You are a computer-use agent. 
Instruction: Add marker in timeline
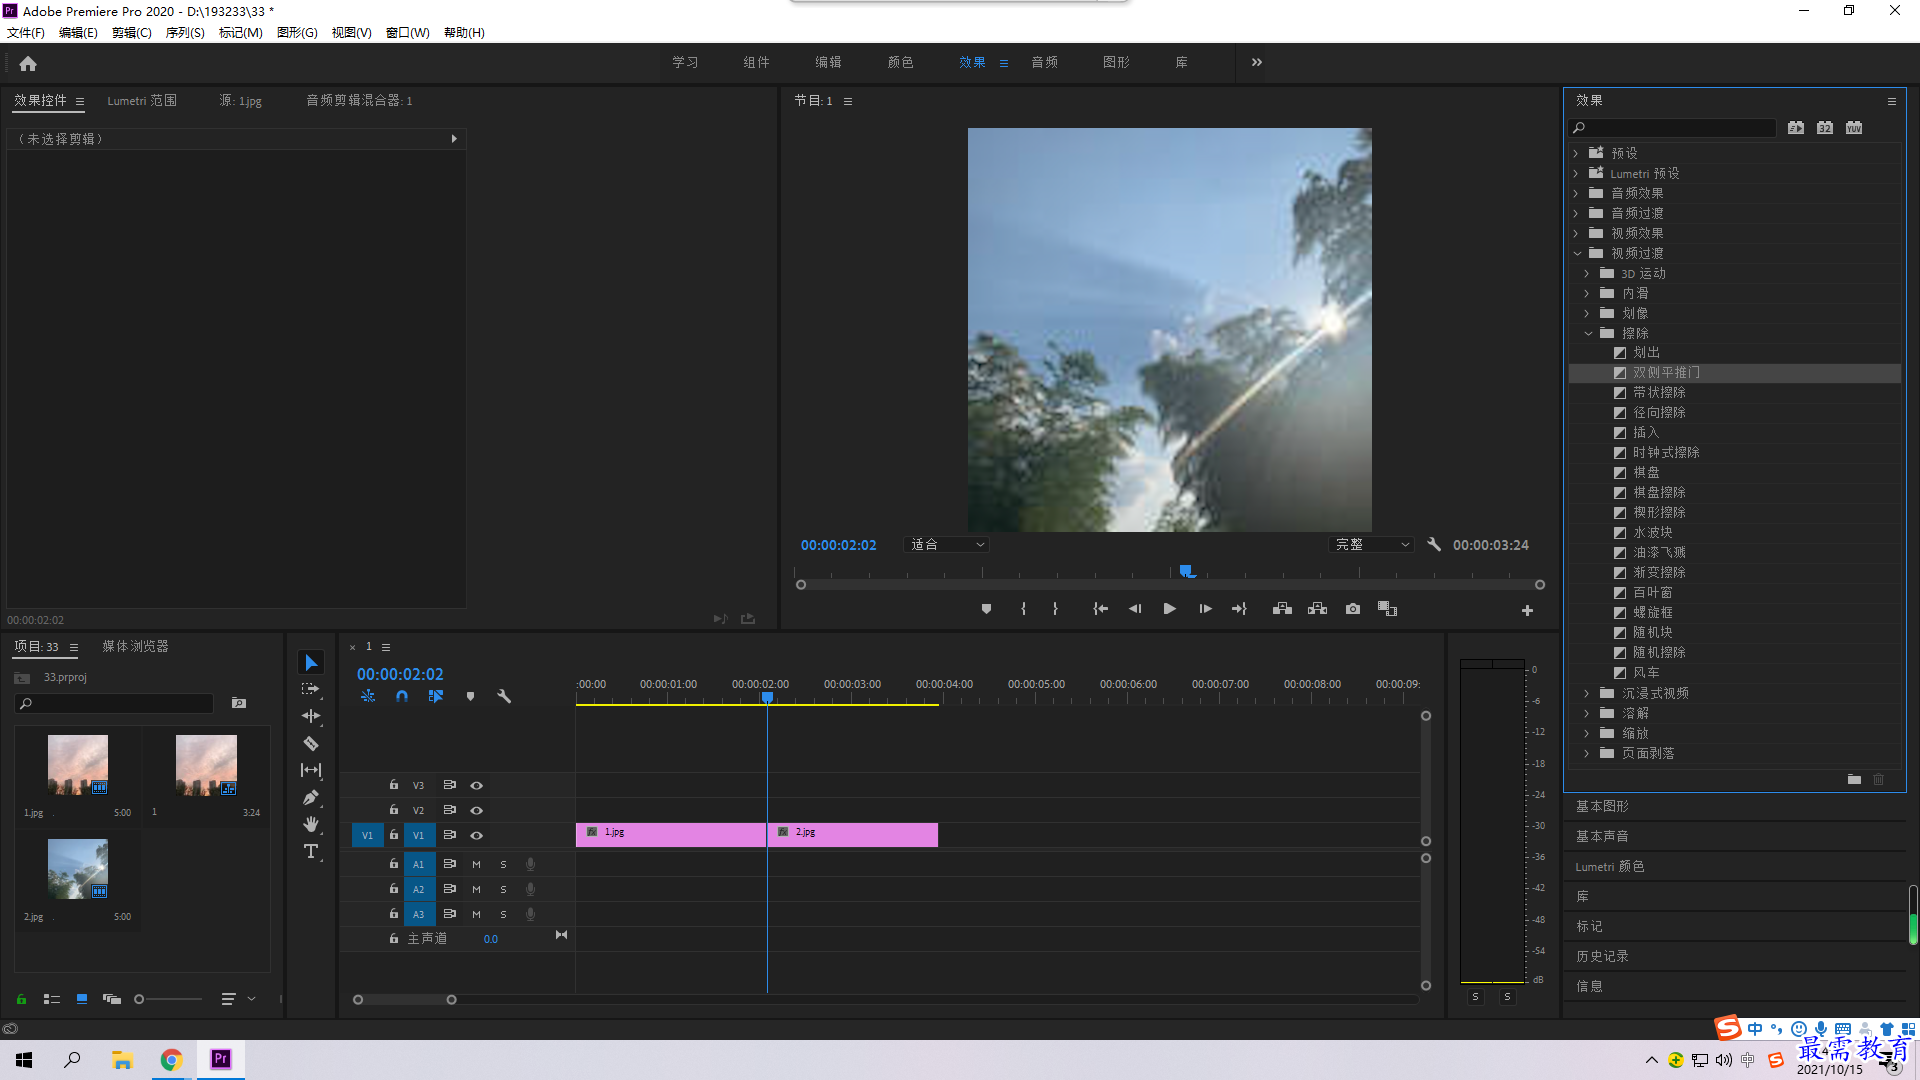pyautogui.click(x=470, y=696)
